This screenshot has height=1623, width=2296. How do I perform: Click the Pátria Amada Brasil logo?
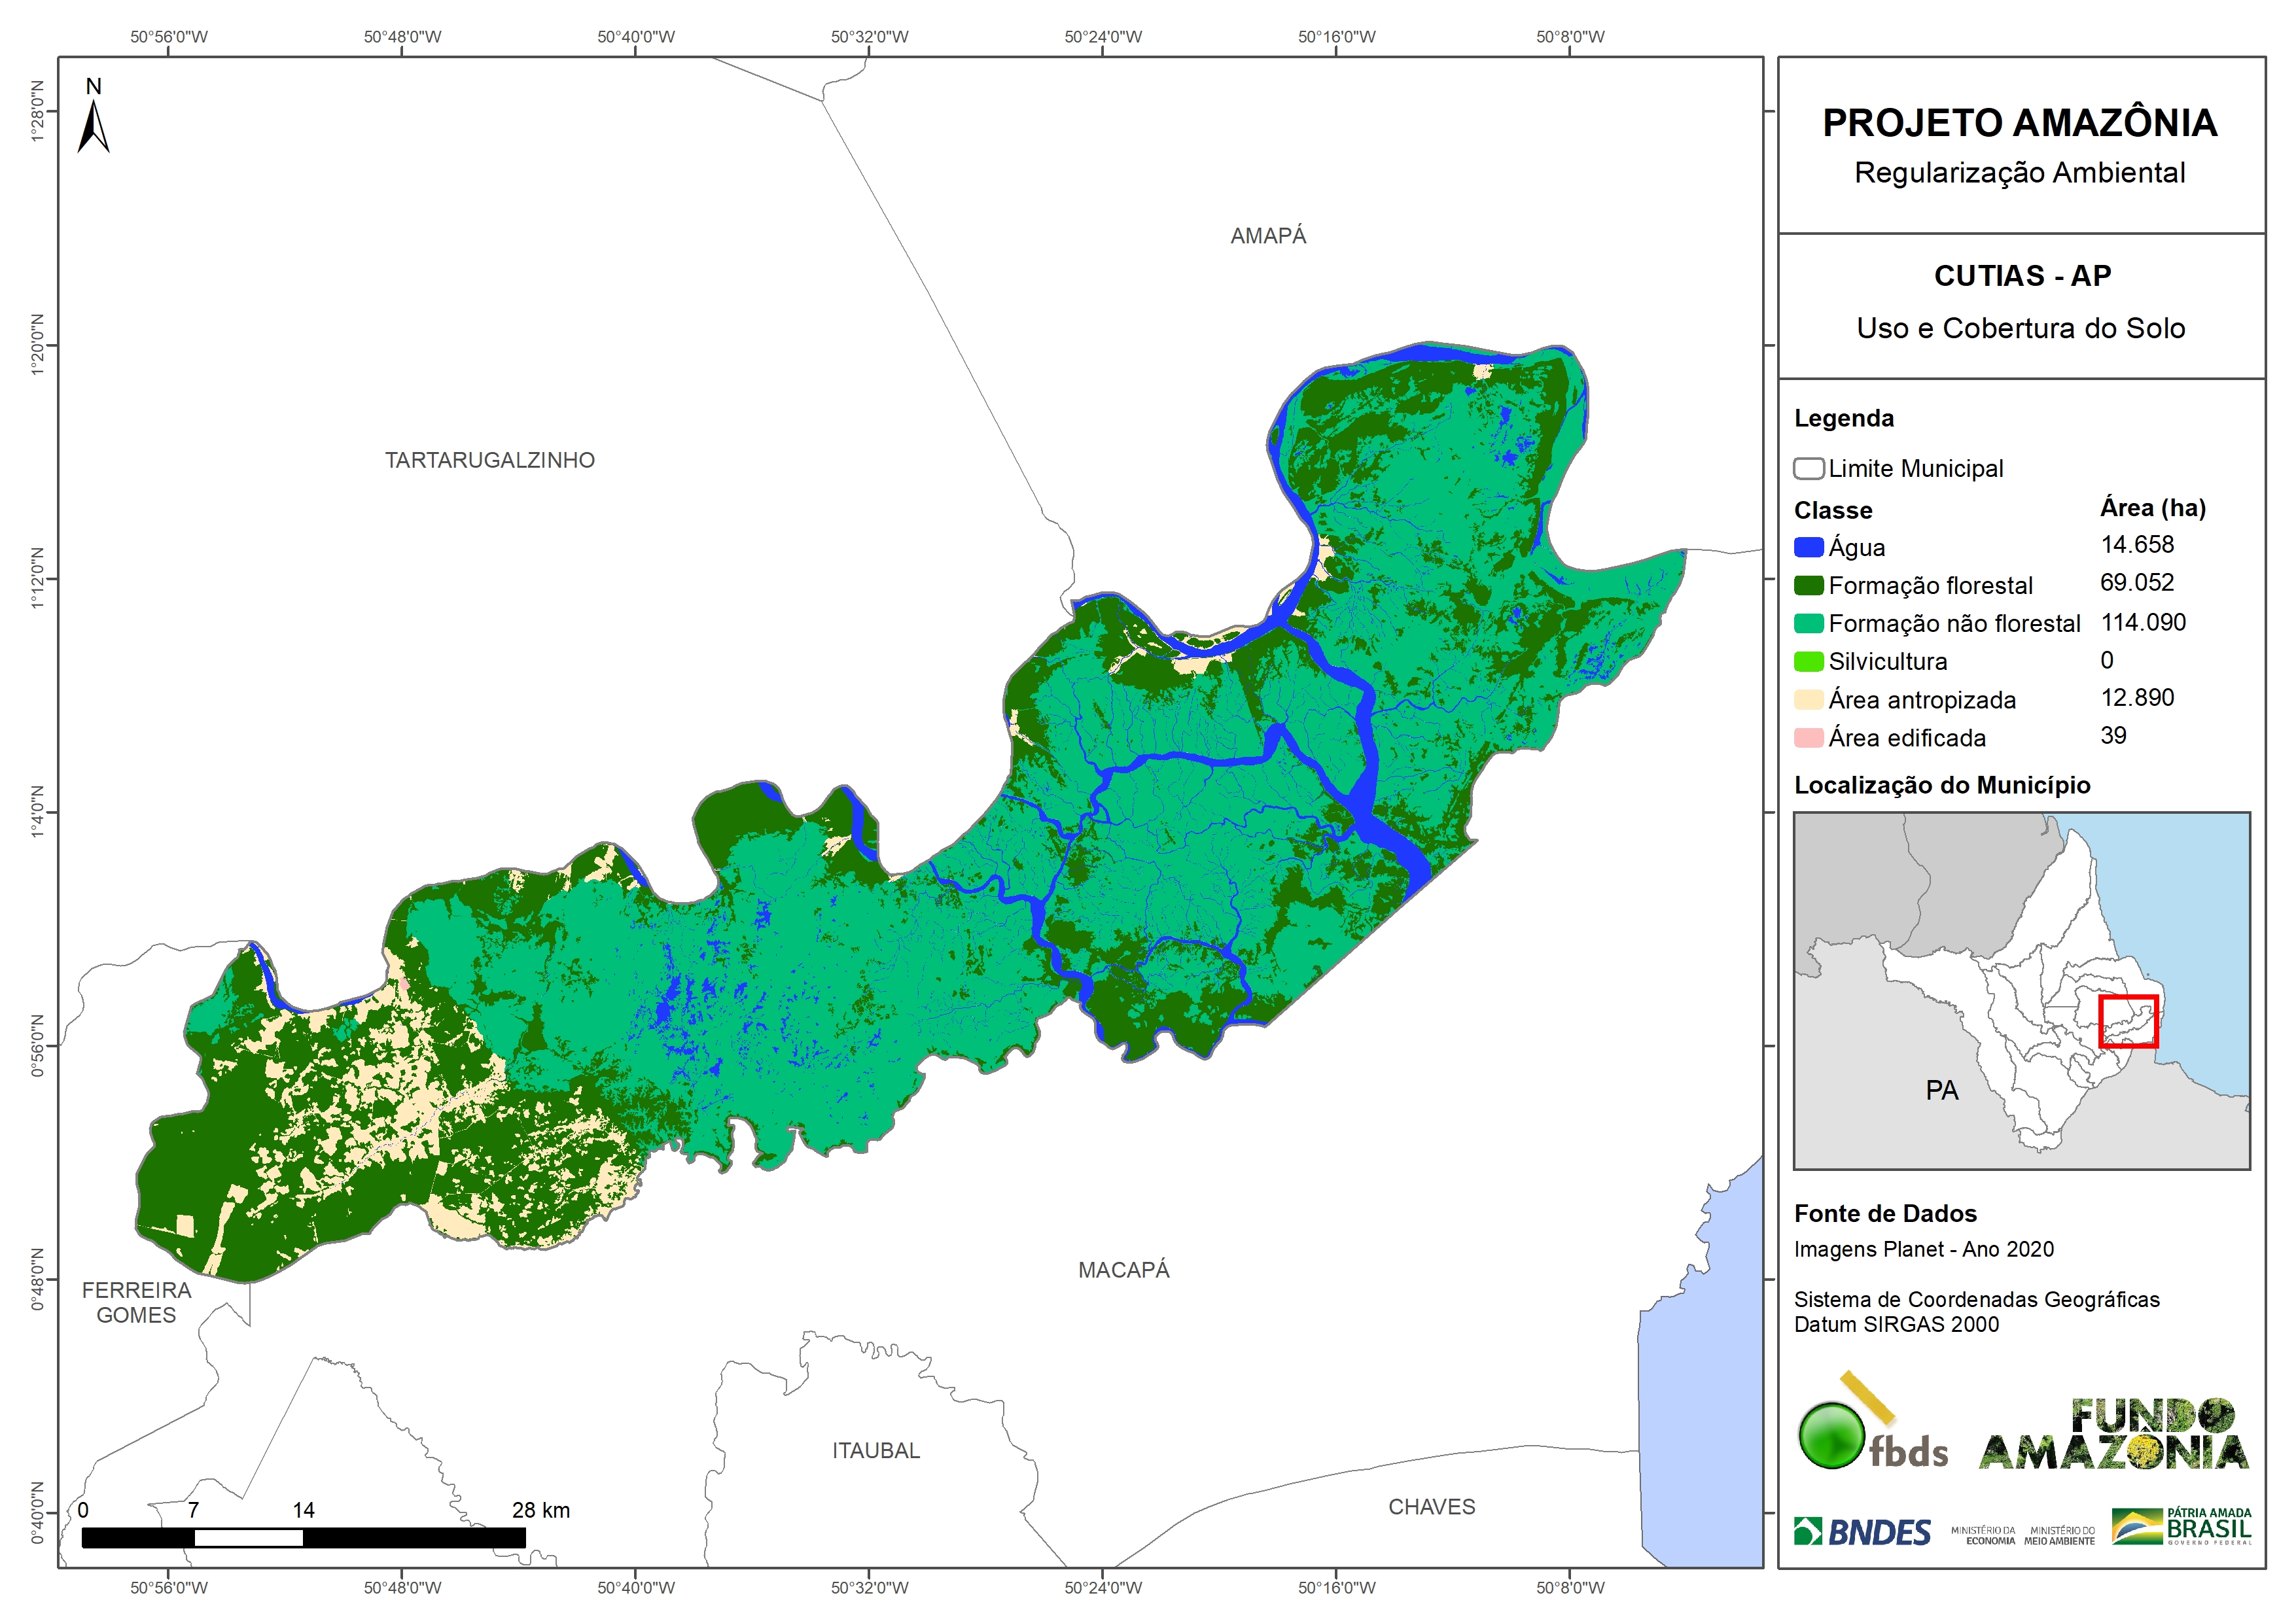tap(2181, 1527)
